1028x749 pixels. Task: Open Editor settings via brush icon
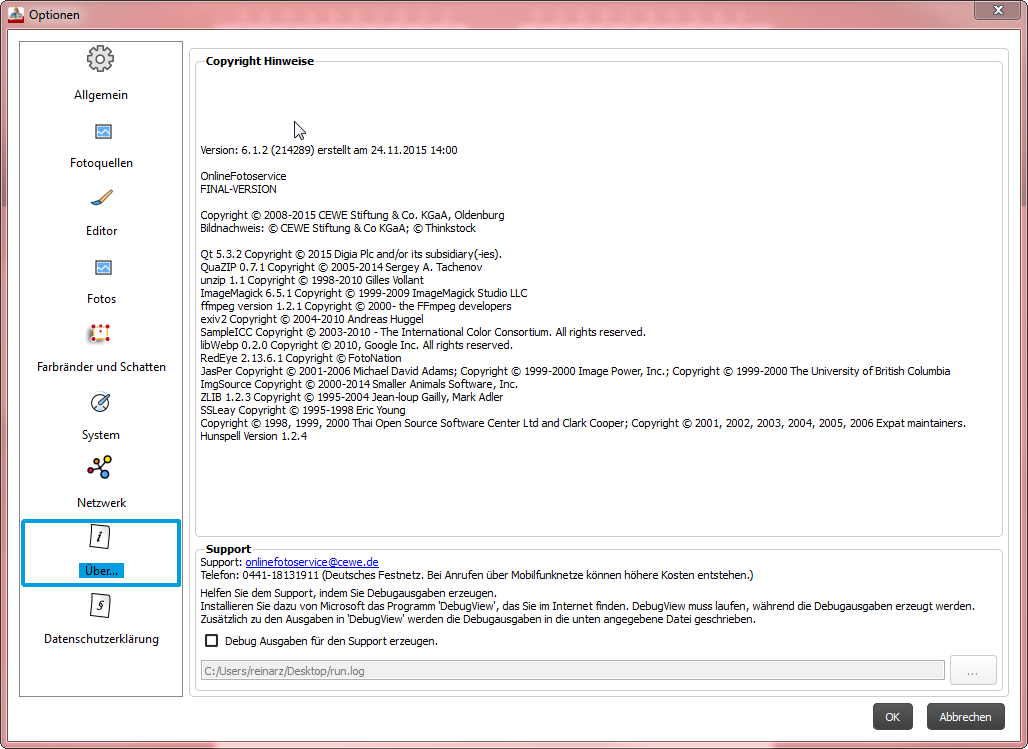[102, 198]
